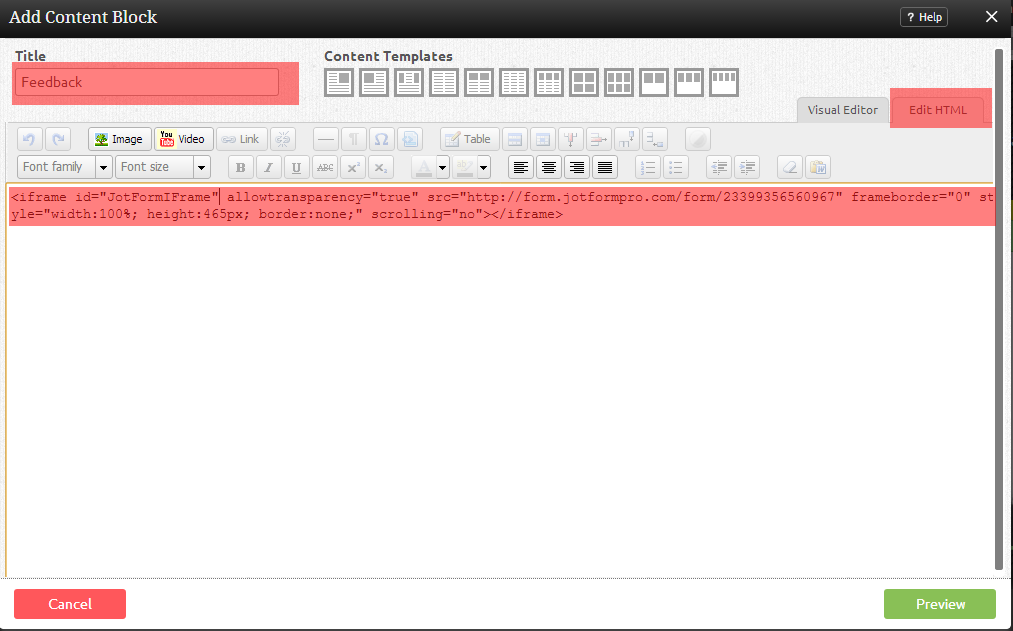Select three-column text template

[514, 83]
